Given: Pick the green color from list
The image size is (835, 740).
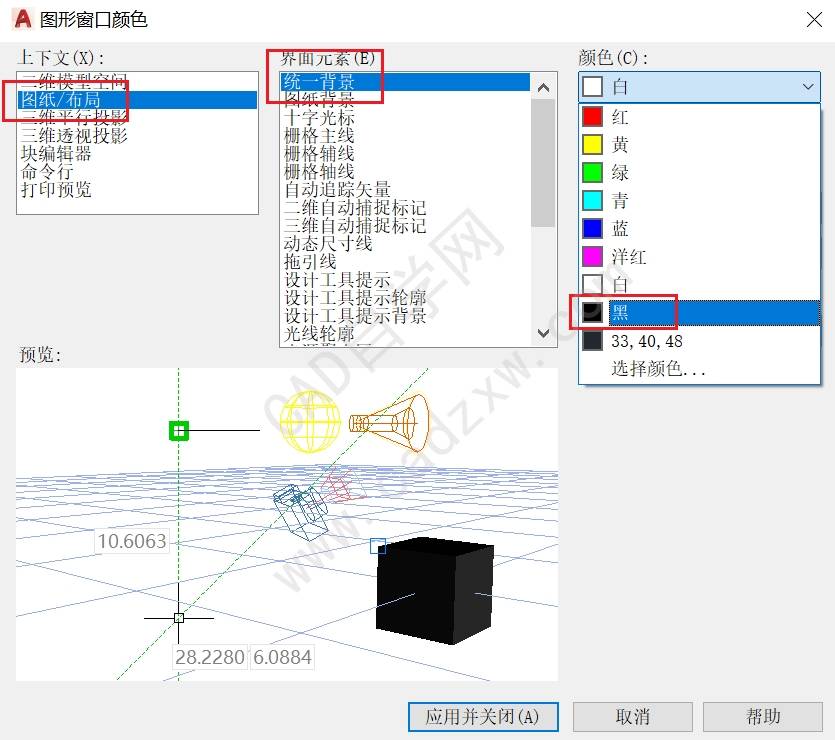Looking at the screenshot, I should 620,174.
